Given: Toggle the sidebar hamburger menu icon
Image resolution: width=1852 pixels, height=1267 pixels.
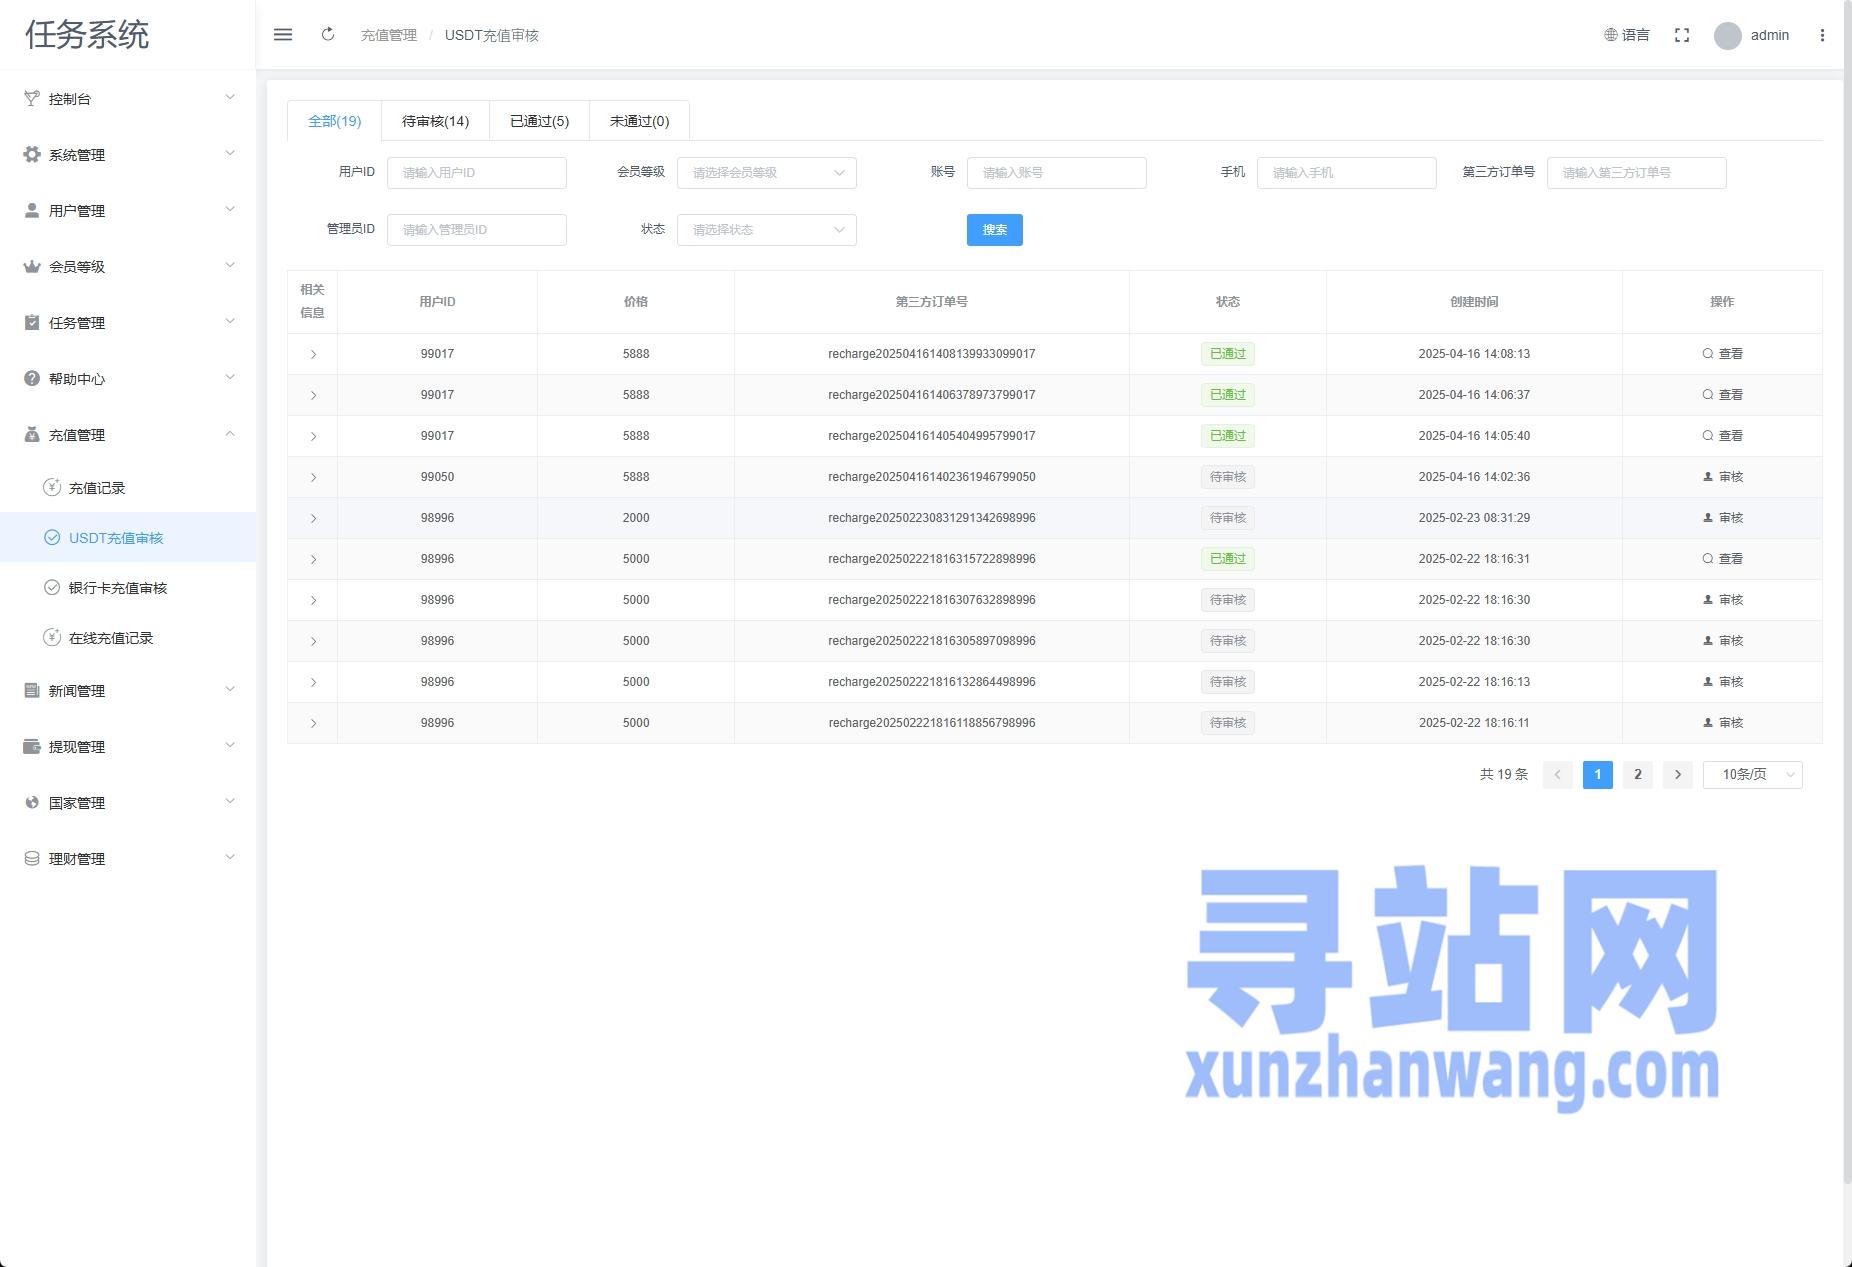Looking at the screenshot, I should pyautogui.click(x=283, y=35).
